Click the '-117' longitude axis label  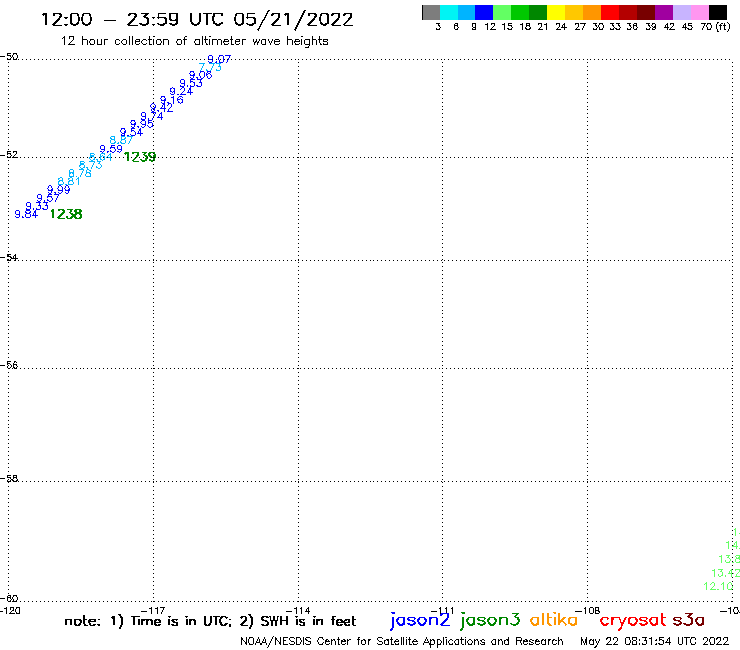153,610
